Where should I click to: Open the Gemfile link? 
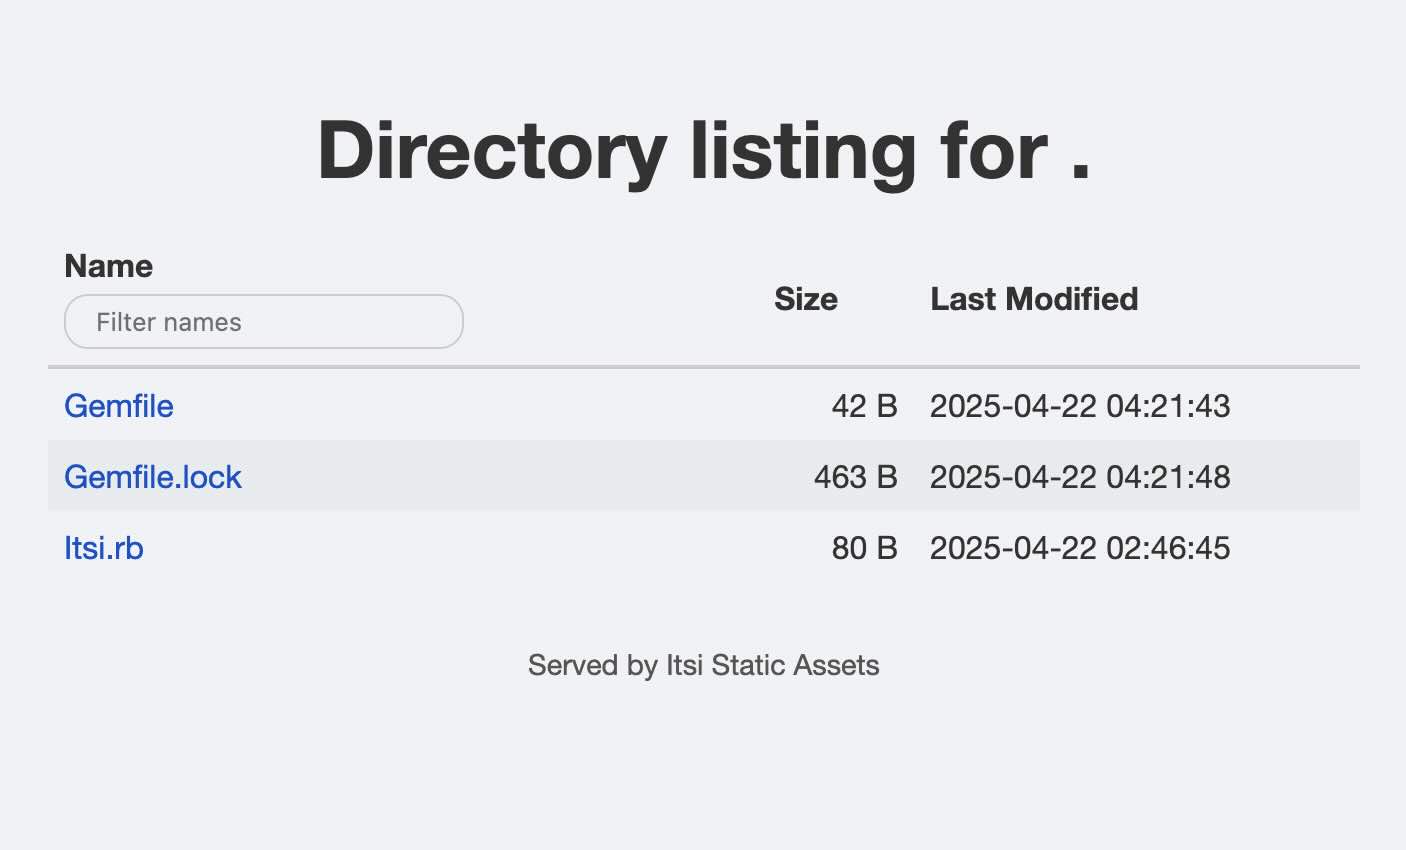point(118,406)
